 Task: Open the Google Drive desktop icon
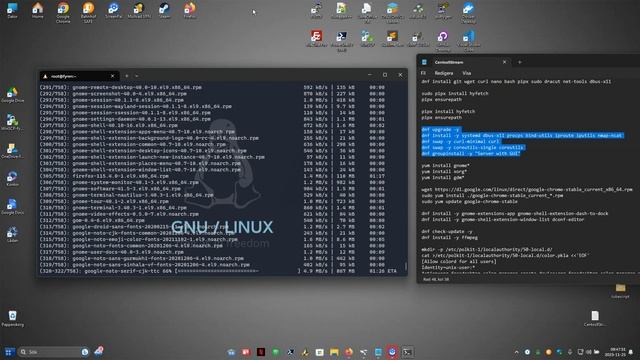12,95
